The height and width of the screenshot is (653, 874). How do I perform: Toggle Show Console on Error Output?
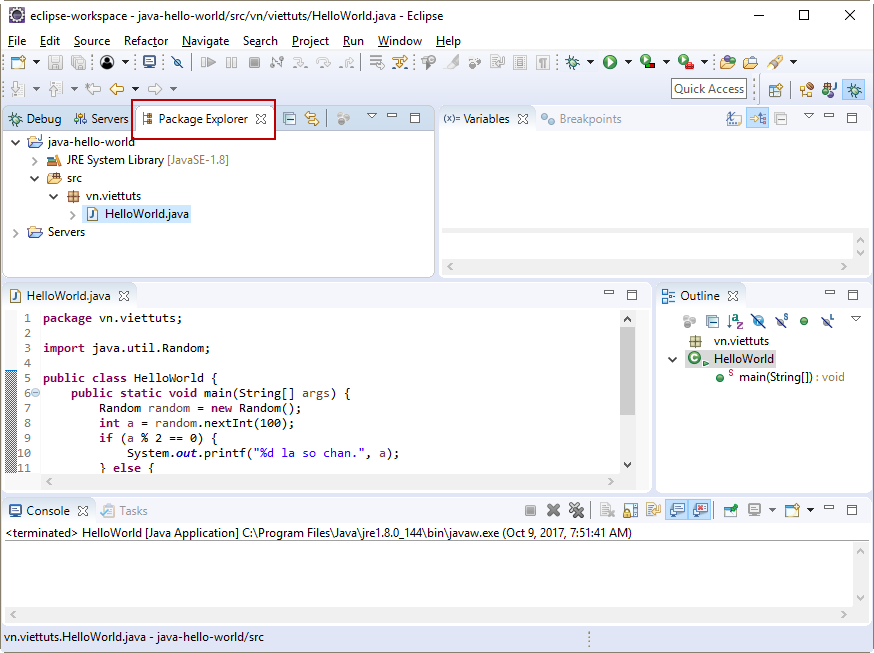(x=700, y=510)
